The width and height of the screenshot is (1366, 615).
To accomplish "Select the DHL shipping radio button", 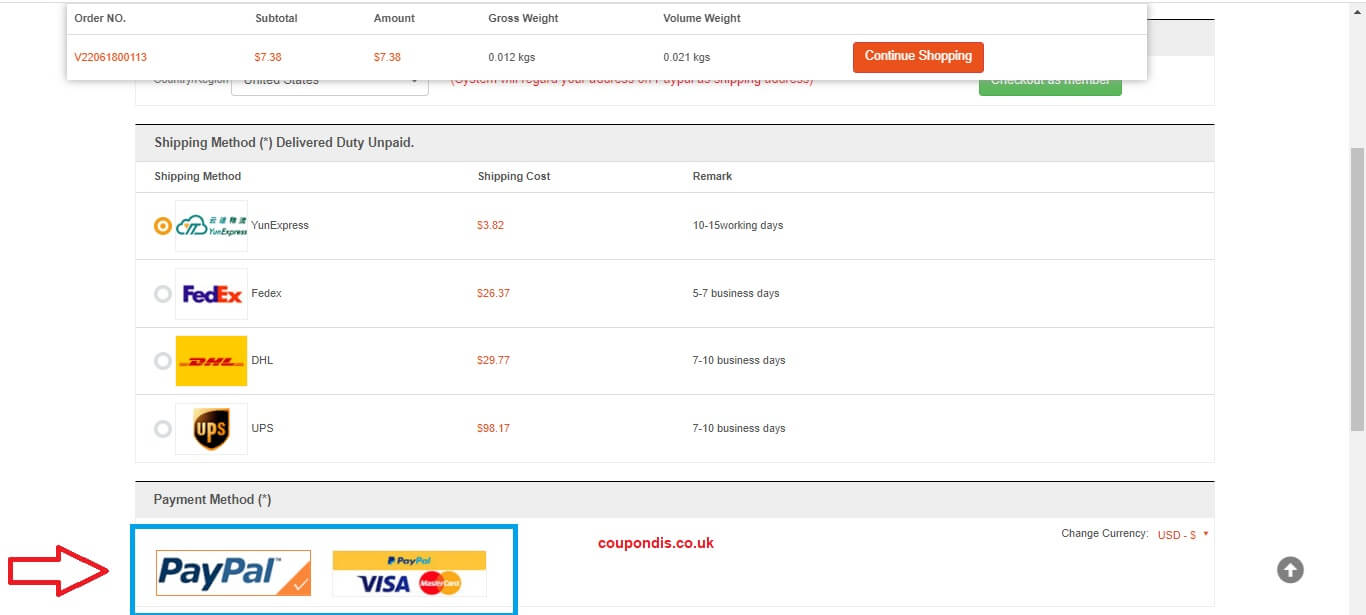I will tap(162, 361).
